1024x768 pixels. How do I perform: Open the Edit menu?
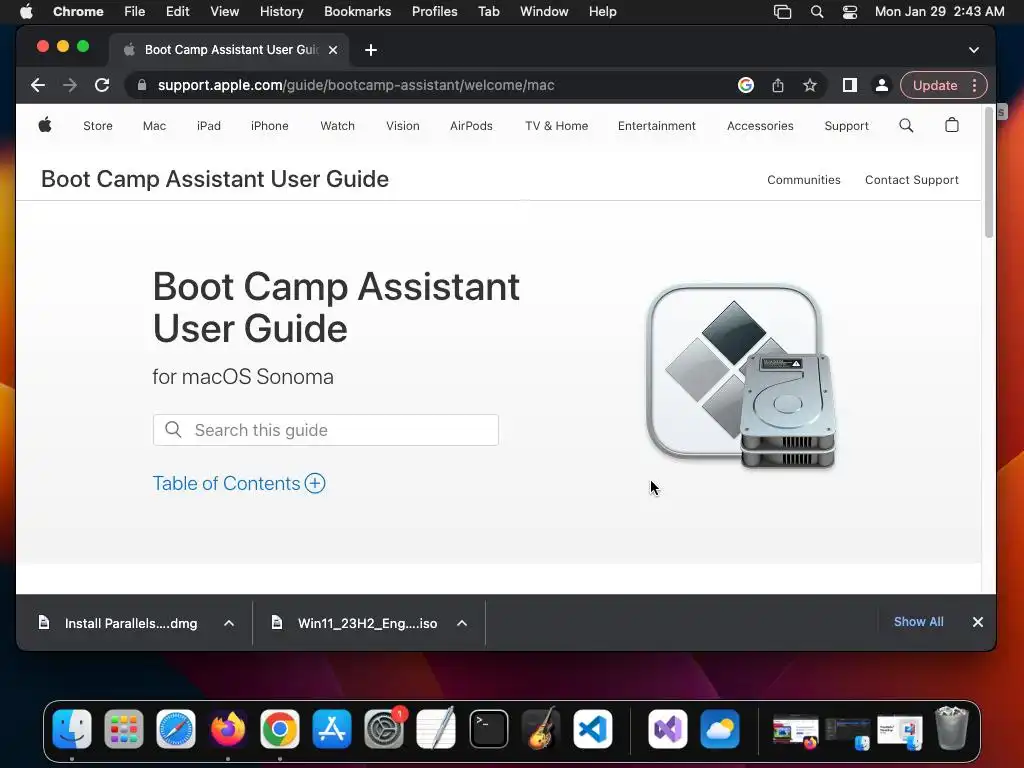[178, 11]
